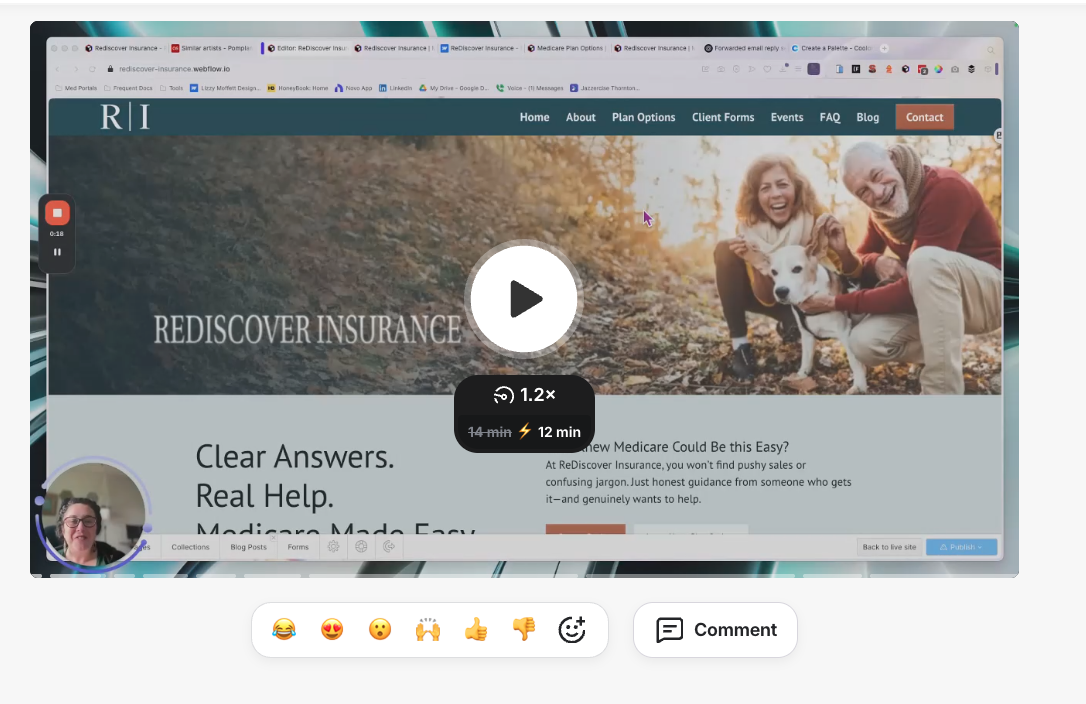
Task: Click the red stop recording button in the video
Action: coord(57,213)
